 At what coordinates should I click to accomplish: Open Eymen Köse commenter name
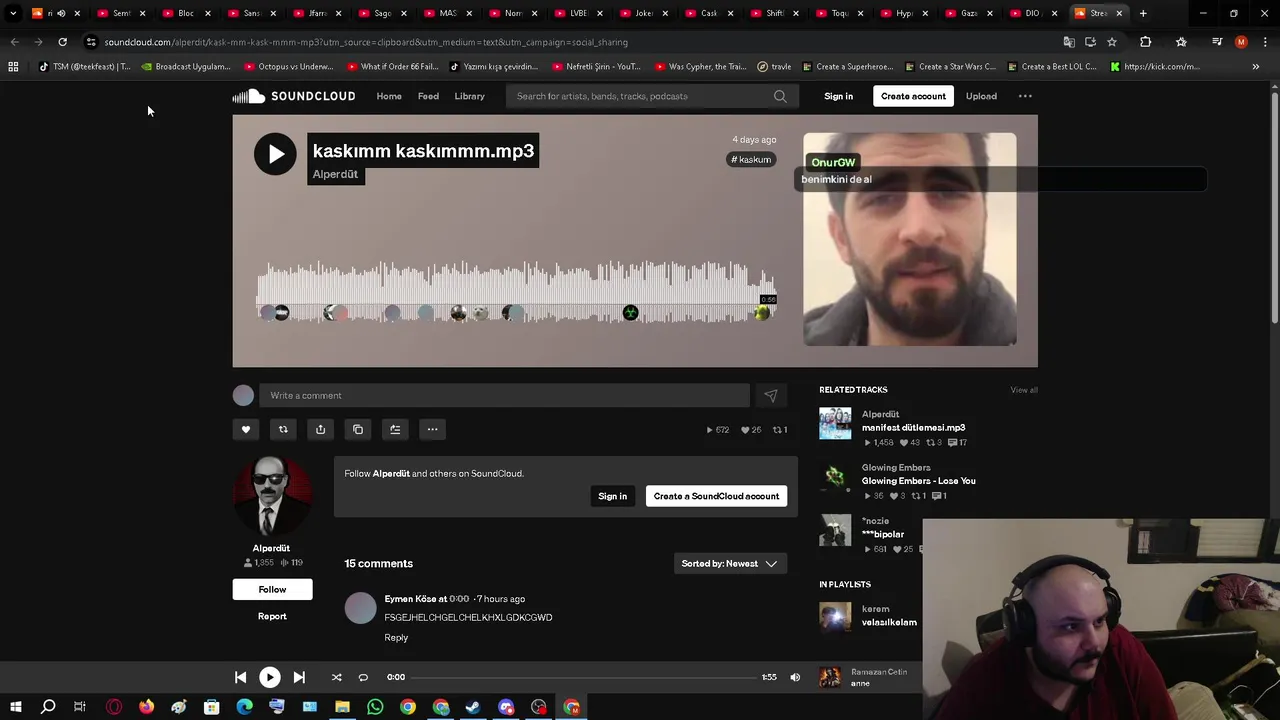click(410, 599)
